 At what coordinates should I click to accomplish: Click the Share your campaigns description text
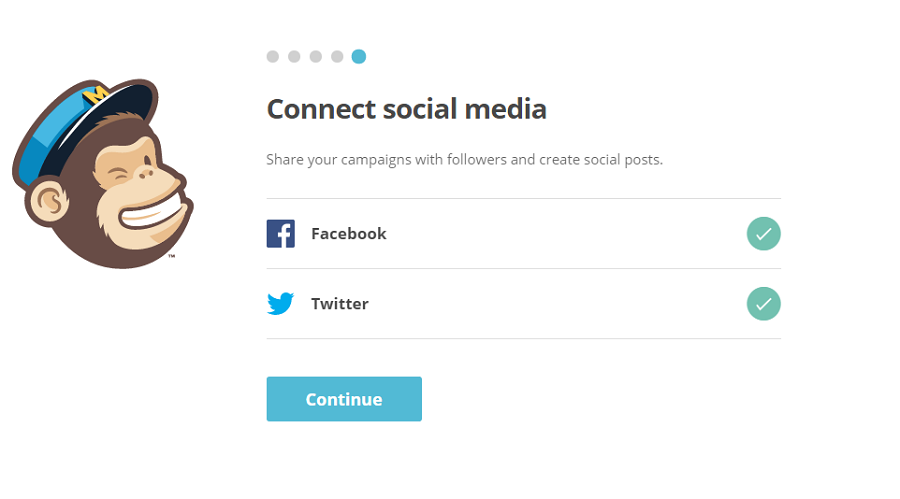coord(464,160)
